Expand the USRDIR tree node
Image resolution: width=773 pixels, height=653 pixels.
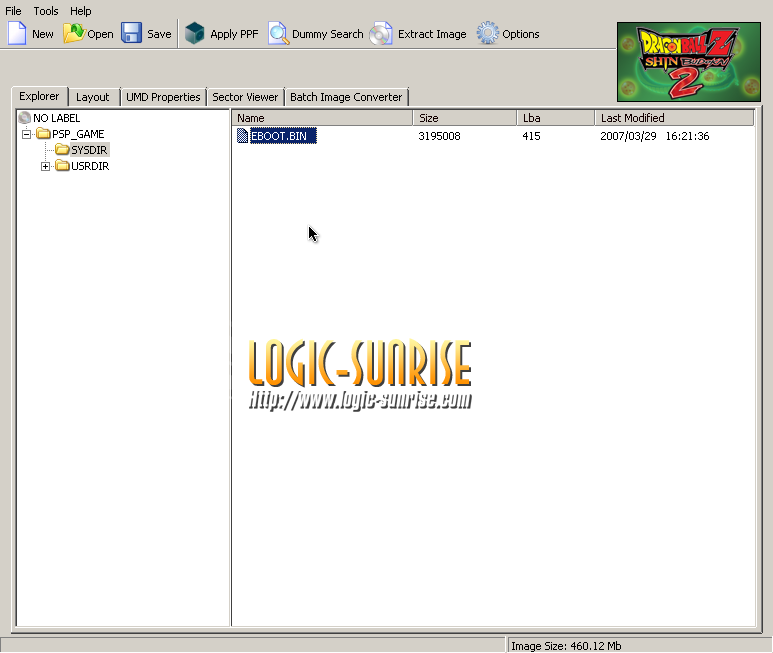pos(45,167)
